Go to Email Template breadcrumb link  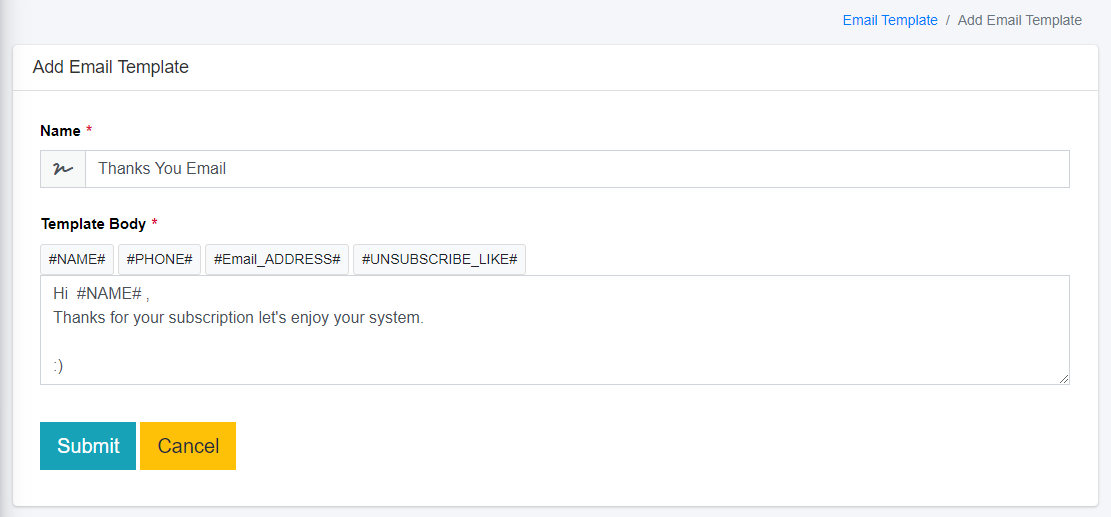point(890,20)
